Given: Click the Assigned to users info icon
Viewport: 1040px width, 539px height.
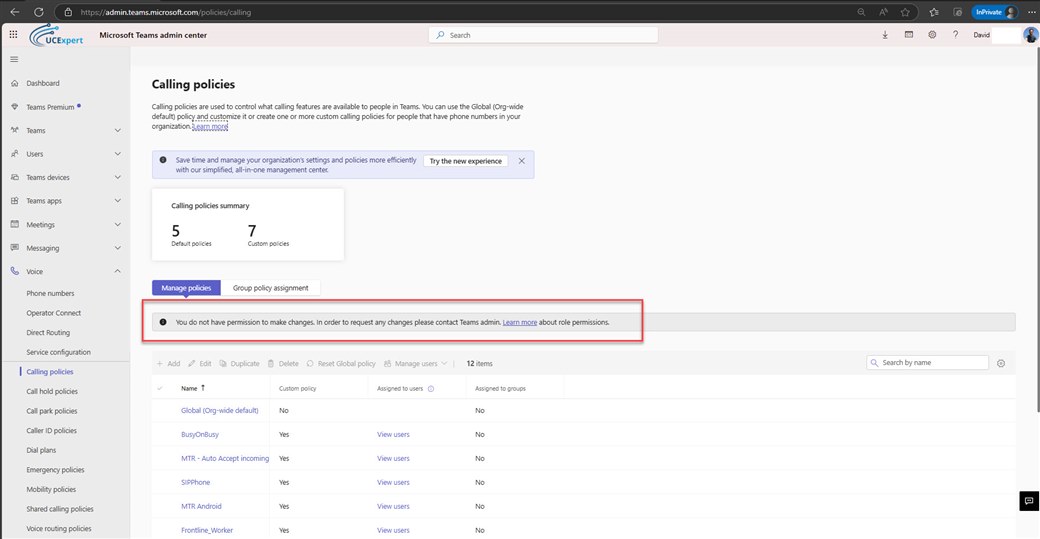Looking at the screenshot, I should (431, 389).
